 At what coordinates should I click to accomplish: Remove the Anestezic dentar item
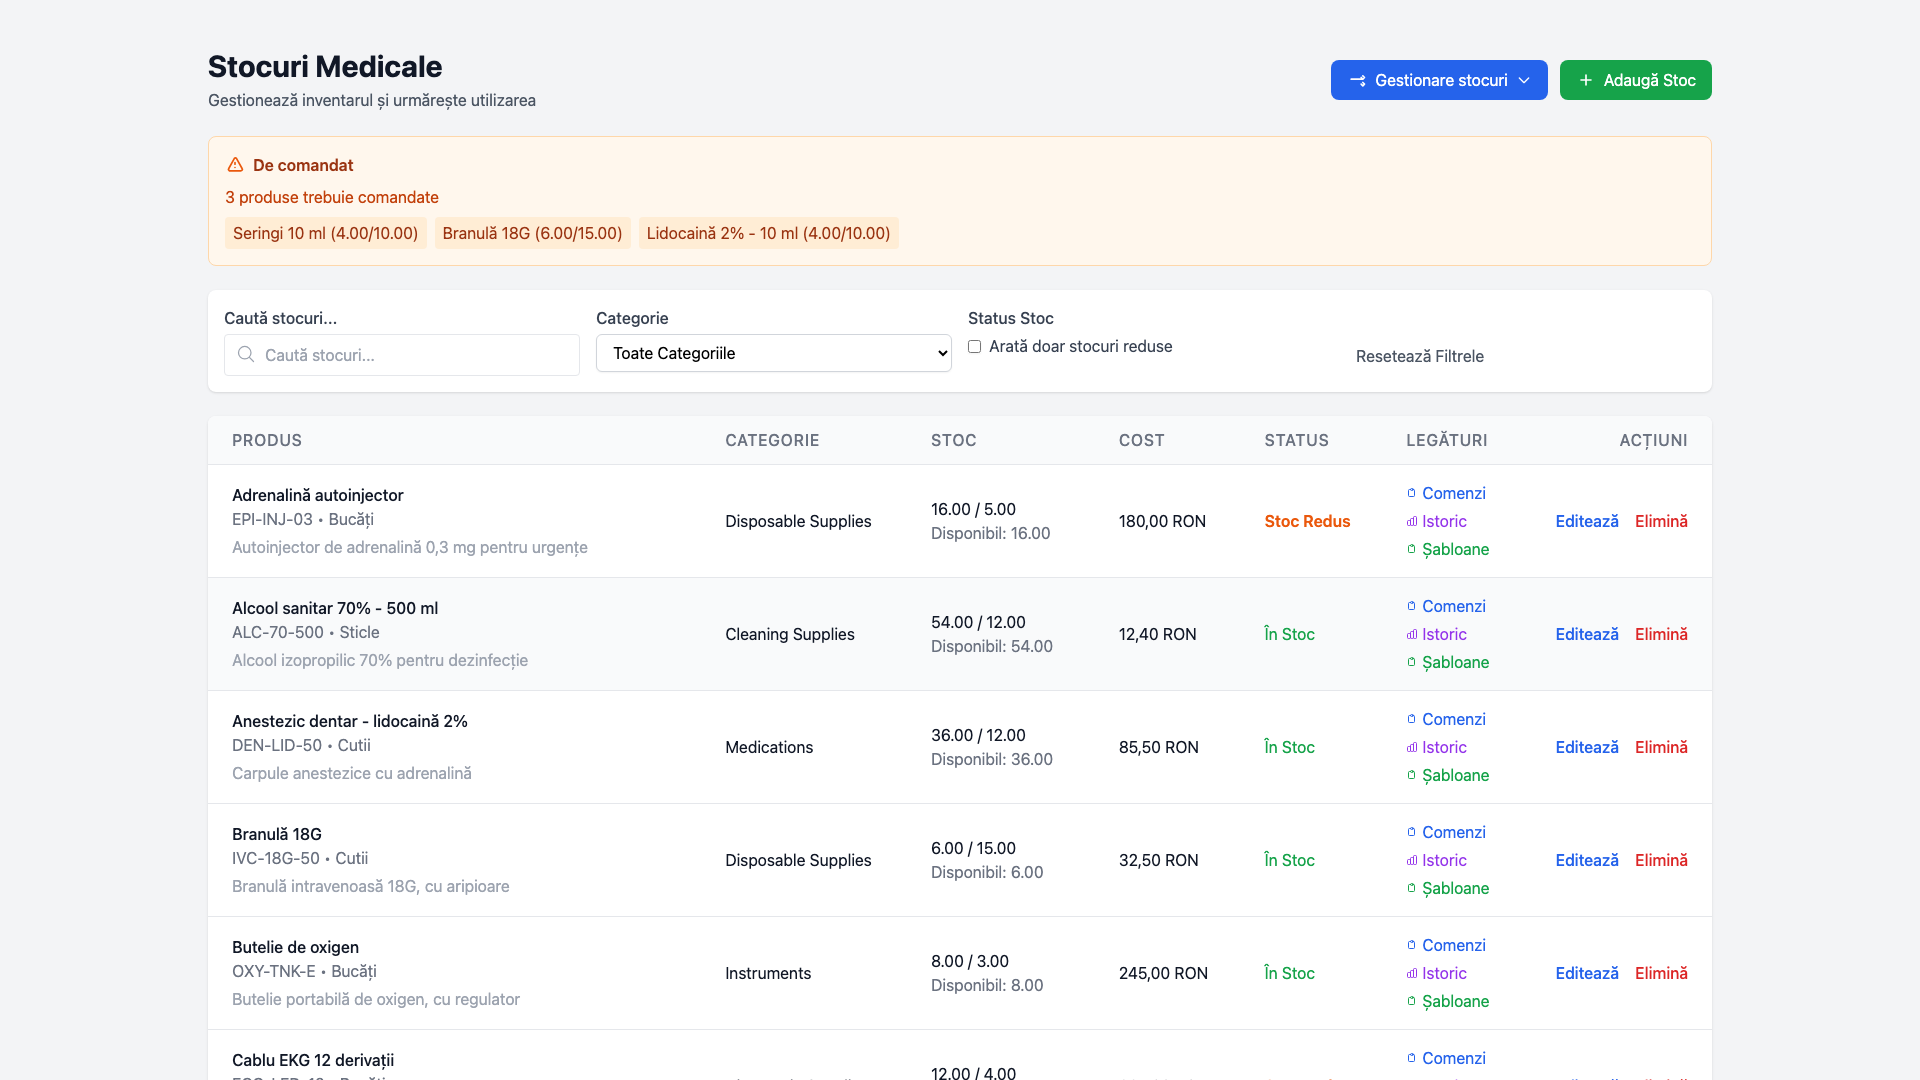[x=1661, y=747]
